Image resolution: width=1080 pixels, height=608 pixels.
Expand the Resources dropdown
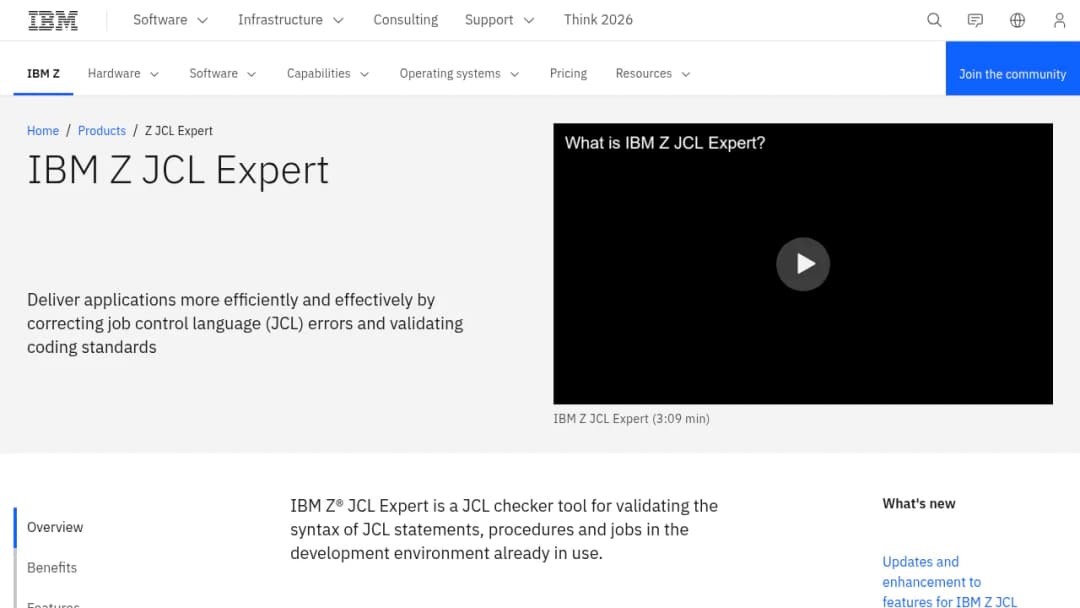[x=653, y=74]
